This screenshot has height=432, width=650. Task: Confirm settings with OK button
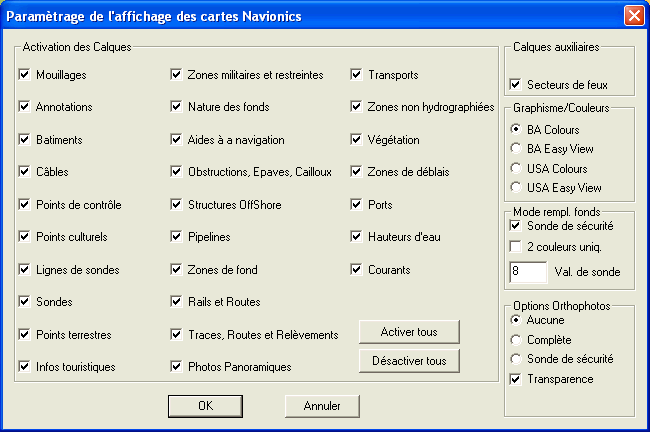pos(206,406)
